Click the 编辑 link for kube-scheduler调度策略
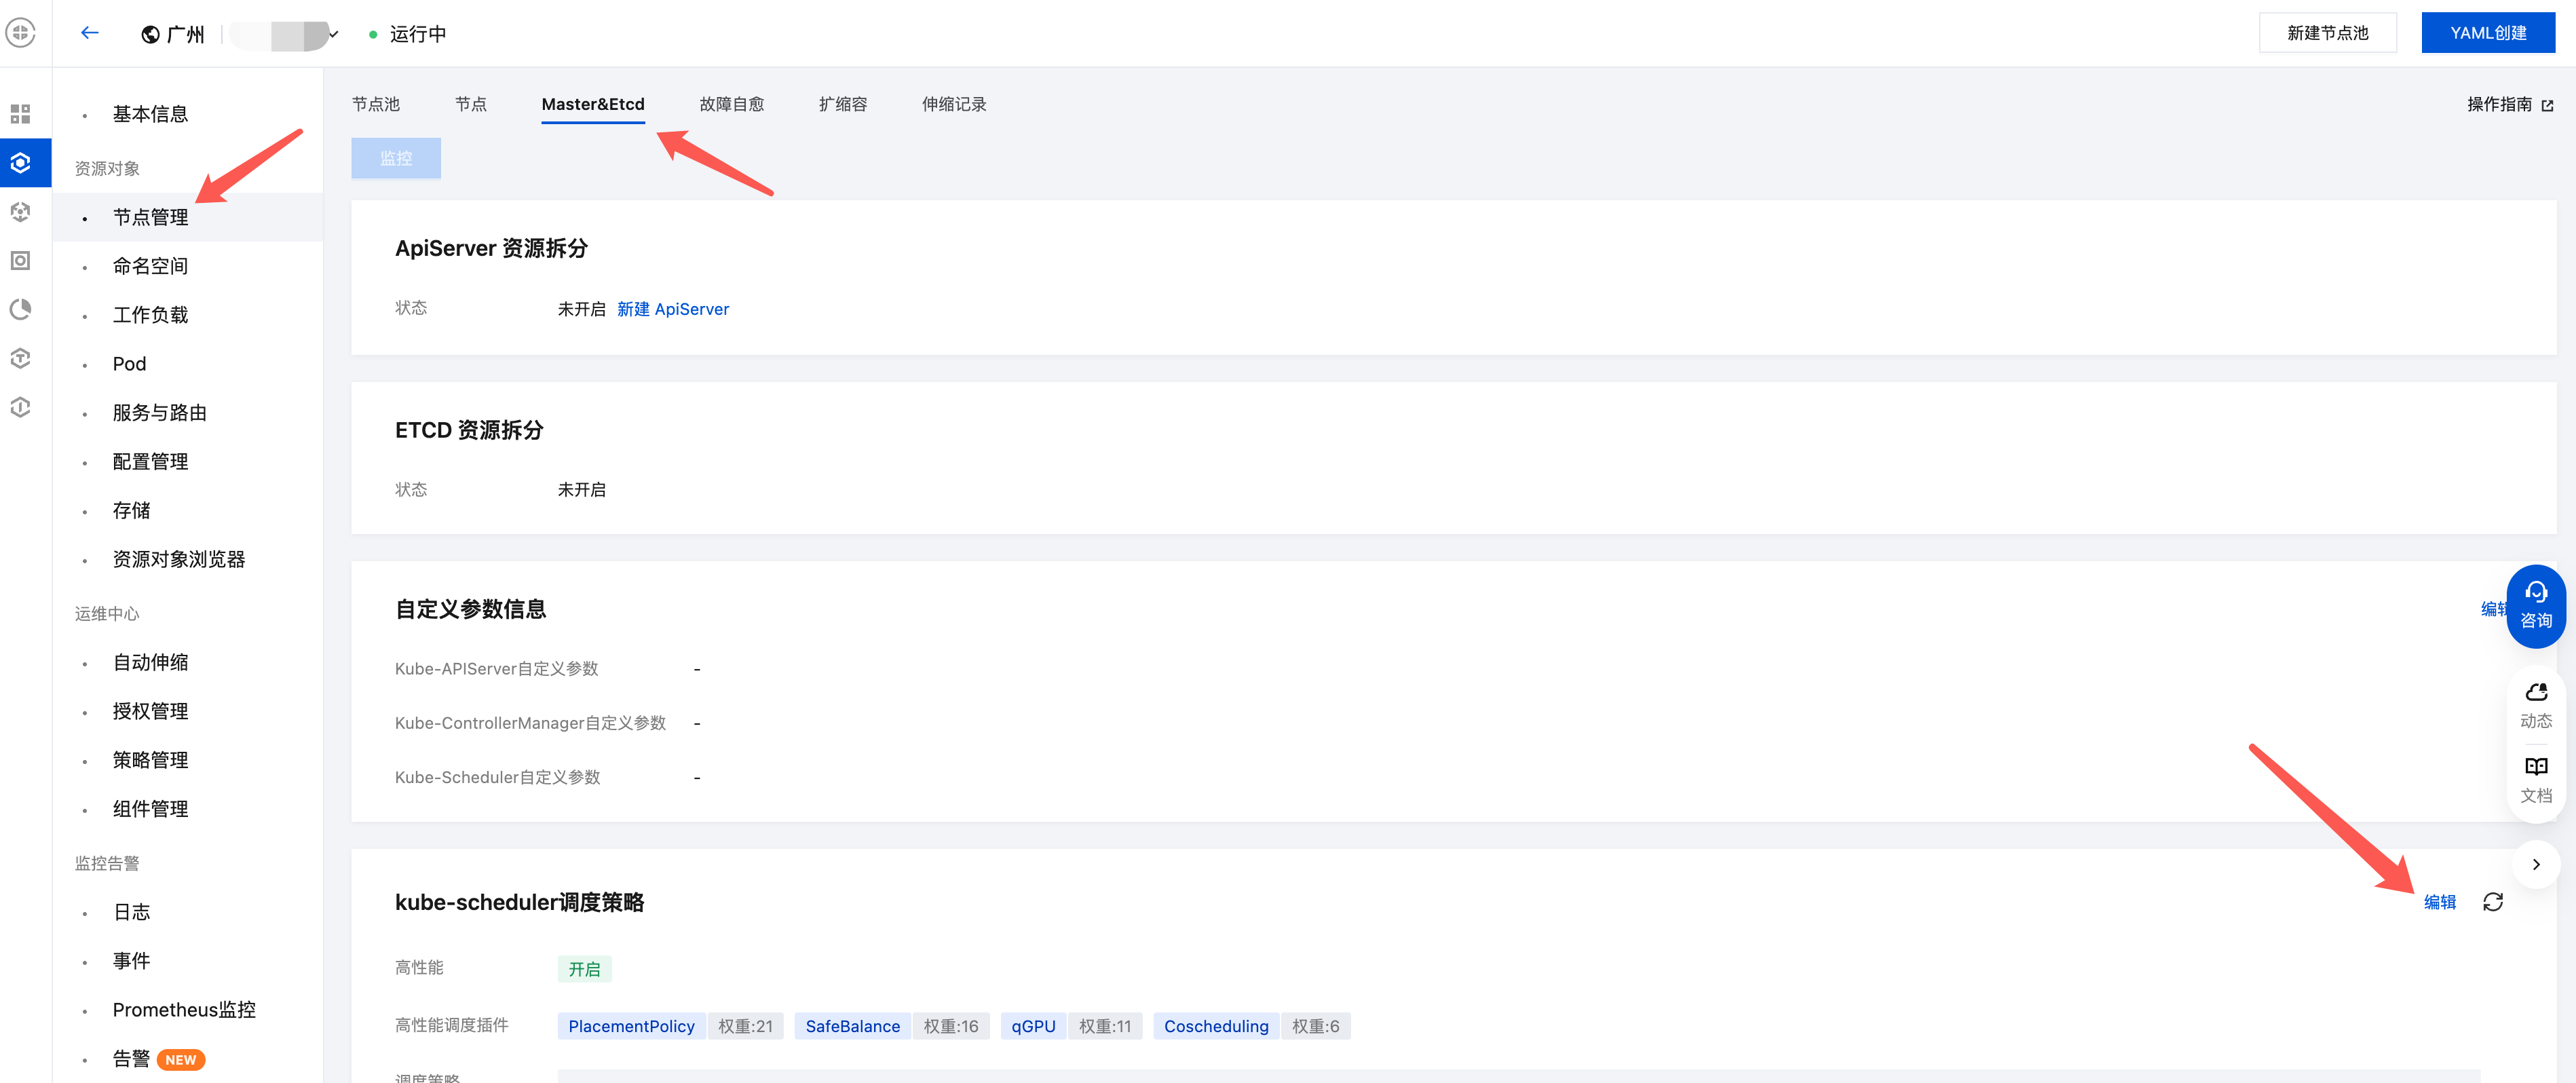This screenshot has width=2576, height=1083. [2439, 902]
